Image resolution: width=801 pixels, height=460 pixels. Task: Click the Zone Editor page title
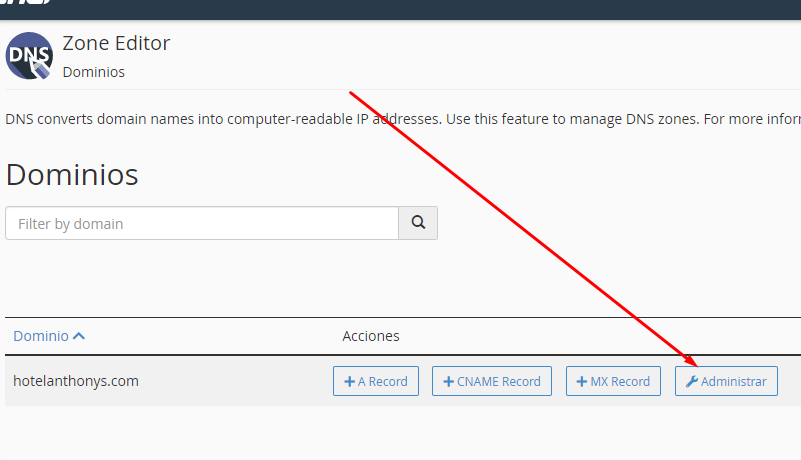tap(116, 43)
